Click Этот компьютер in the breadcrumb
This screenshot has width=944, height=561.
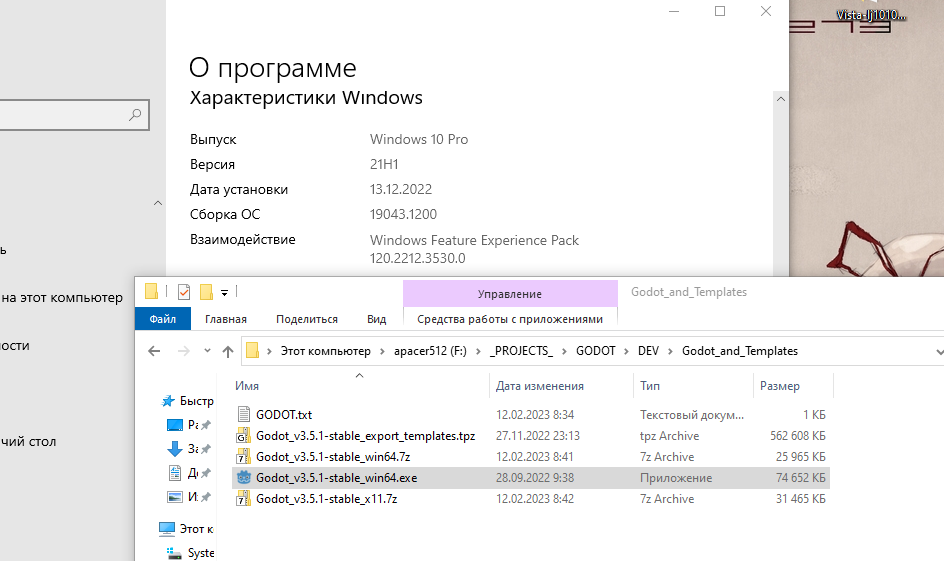pos(326,351)
